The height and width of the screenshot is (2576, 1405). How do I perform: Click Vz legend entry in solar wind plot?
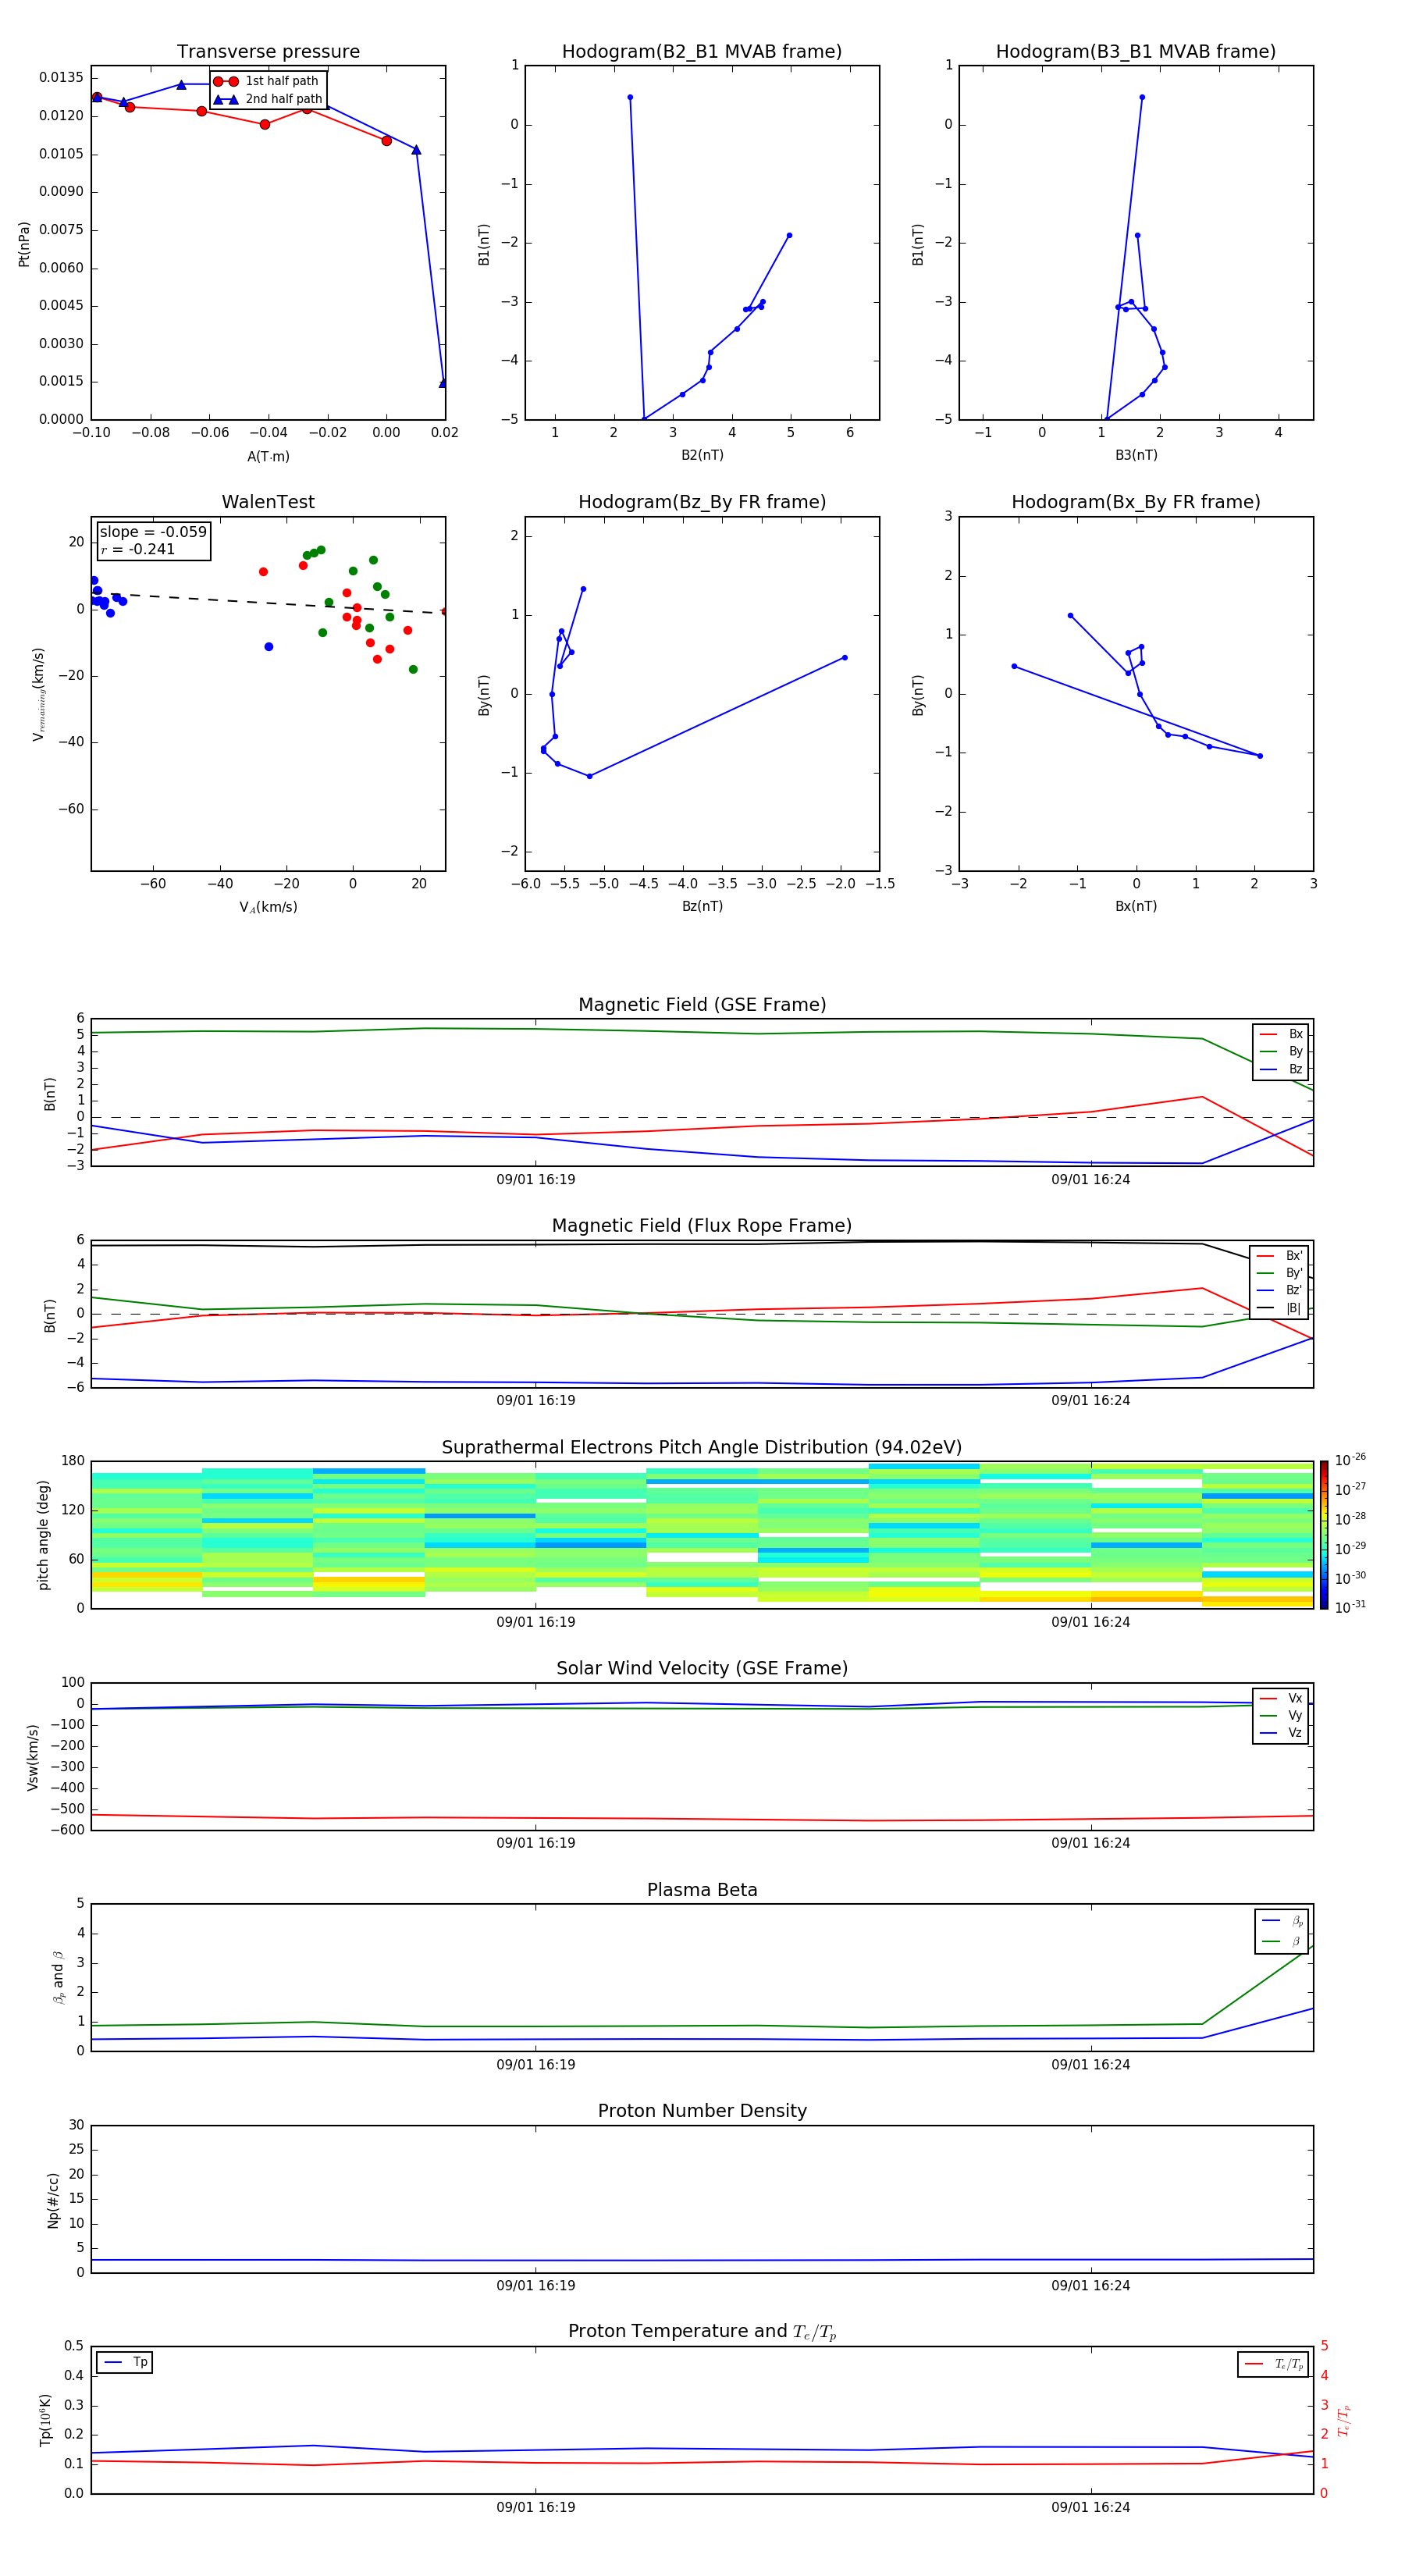tap(1282, 1733)
